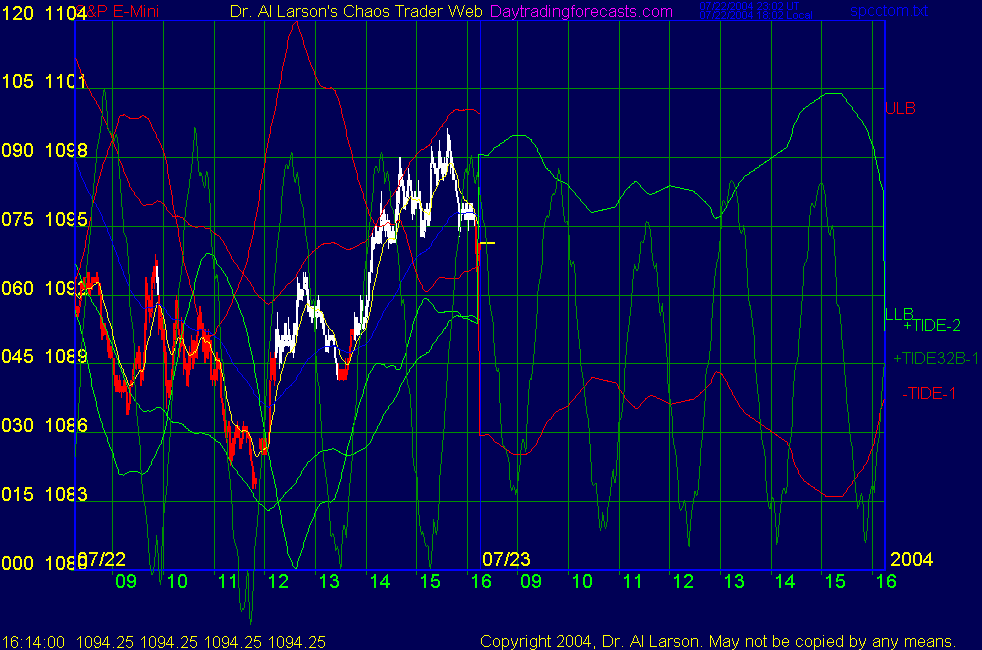Click the 1095 price axis label
Screen dimensions: 982x650
(x=66, y=219)
